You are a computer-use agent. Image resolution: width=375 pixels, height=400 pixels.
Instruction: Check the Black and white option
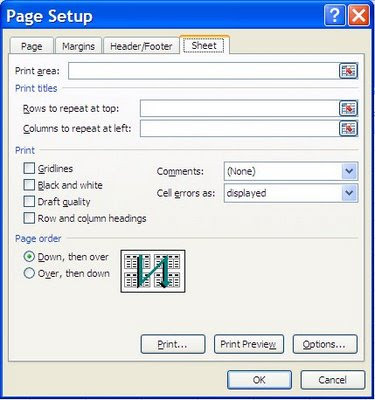point(29,185)
